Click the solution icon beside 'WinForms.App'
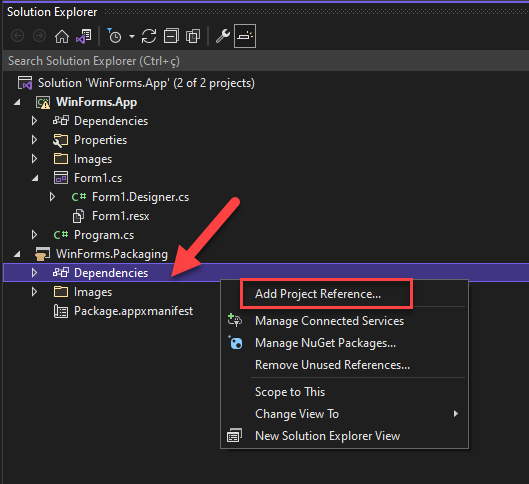Viewport: 529px width, 484px height. coord(25,83)
